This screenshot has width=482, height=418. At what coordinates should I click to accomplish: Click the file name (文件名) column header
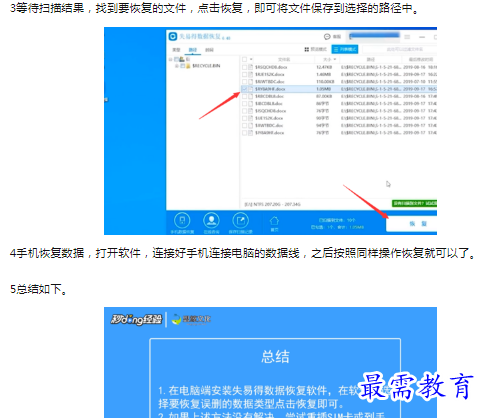pos(284,59)
